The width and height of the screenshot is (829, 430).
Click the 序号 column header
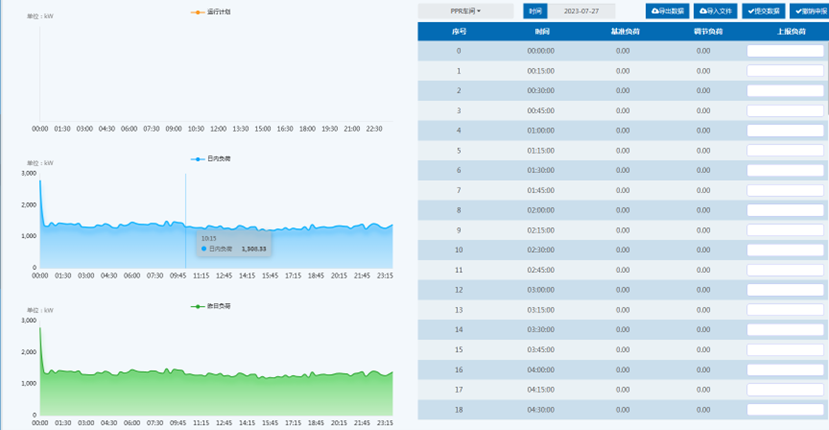(x=459, y=32)
